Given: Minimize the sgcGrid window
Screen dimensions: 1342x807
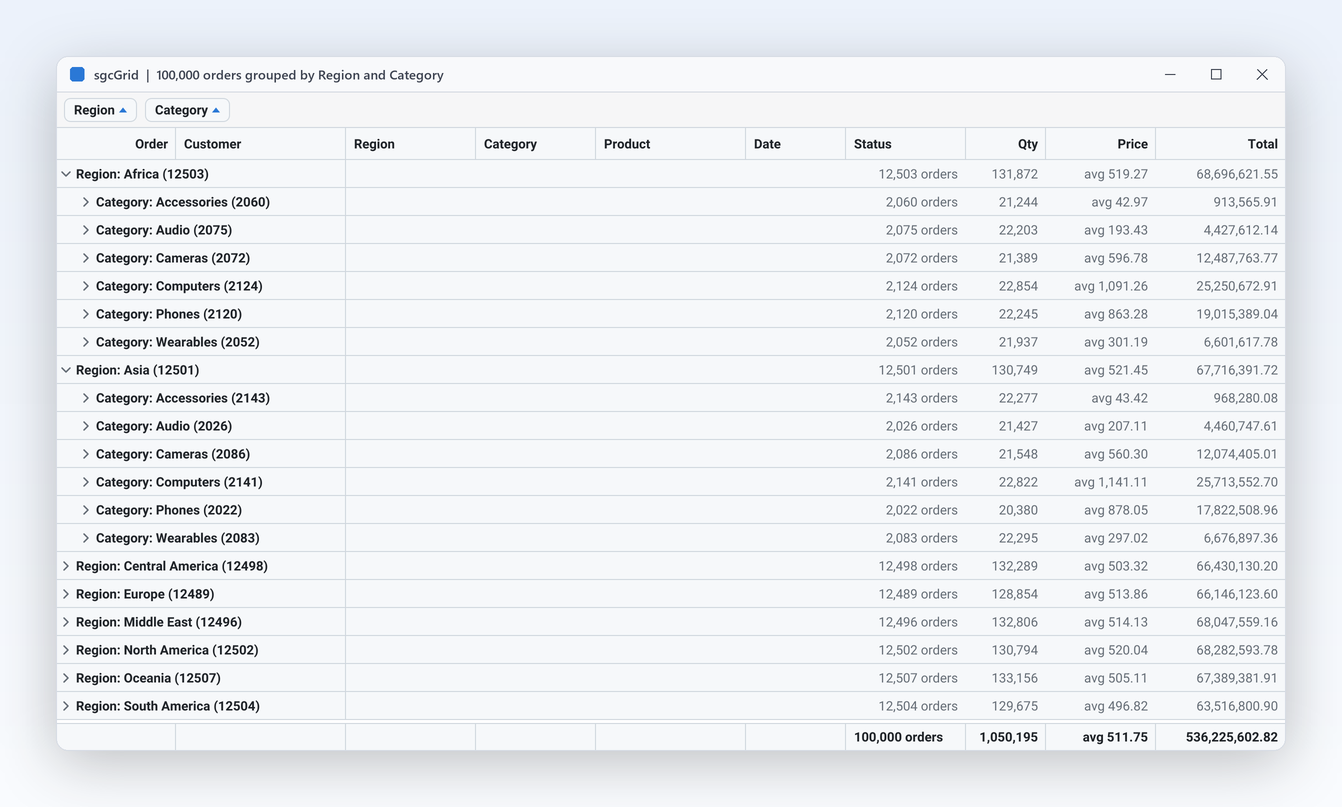Looking at the screenshot, I should (1170, 75).
